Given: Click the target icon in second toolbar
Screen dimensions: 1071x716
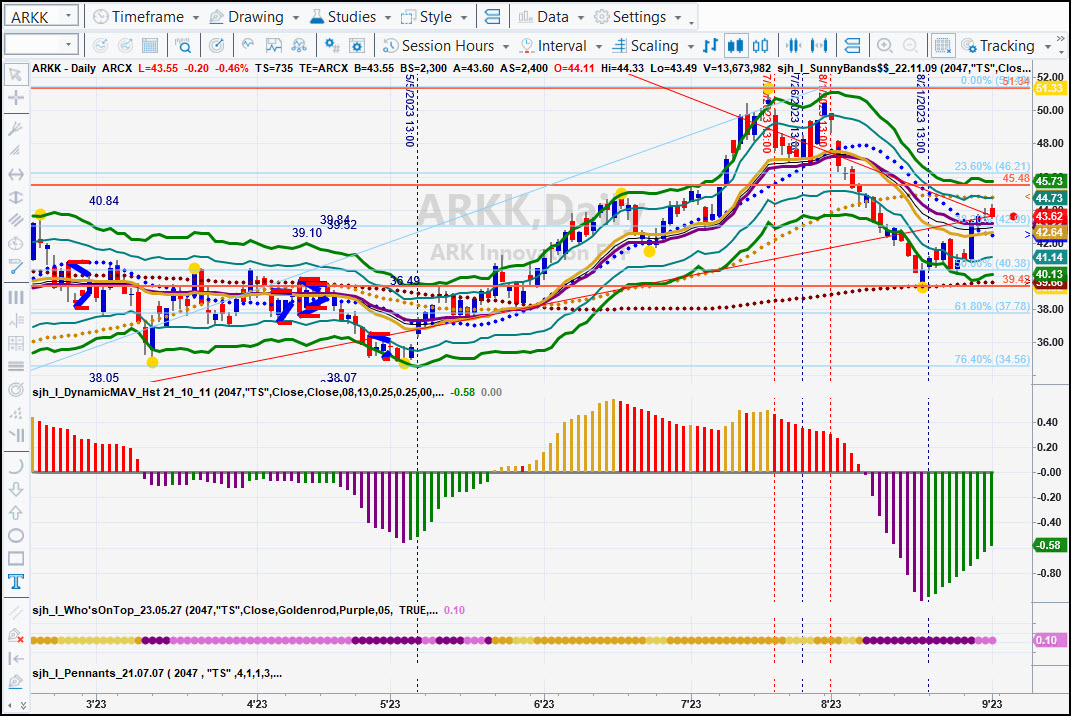Looking at the screenshot, I should click(x=217, y=46).
